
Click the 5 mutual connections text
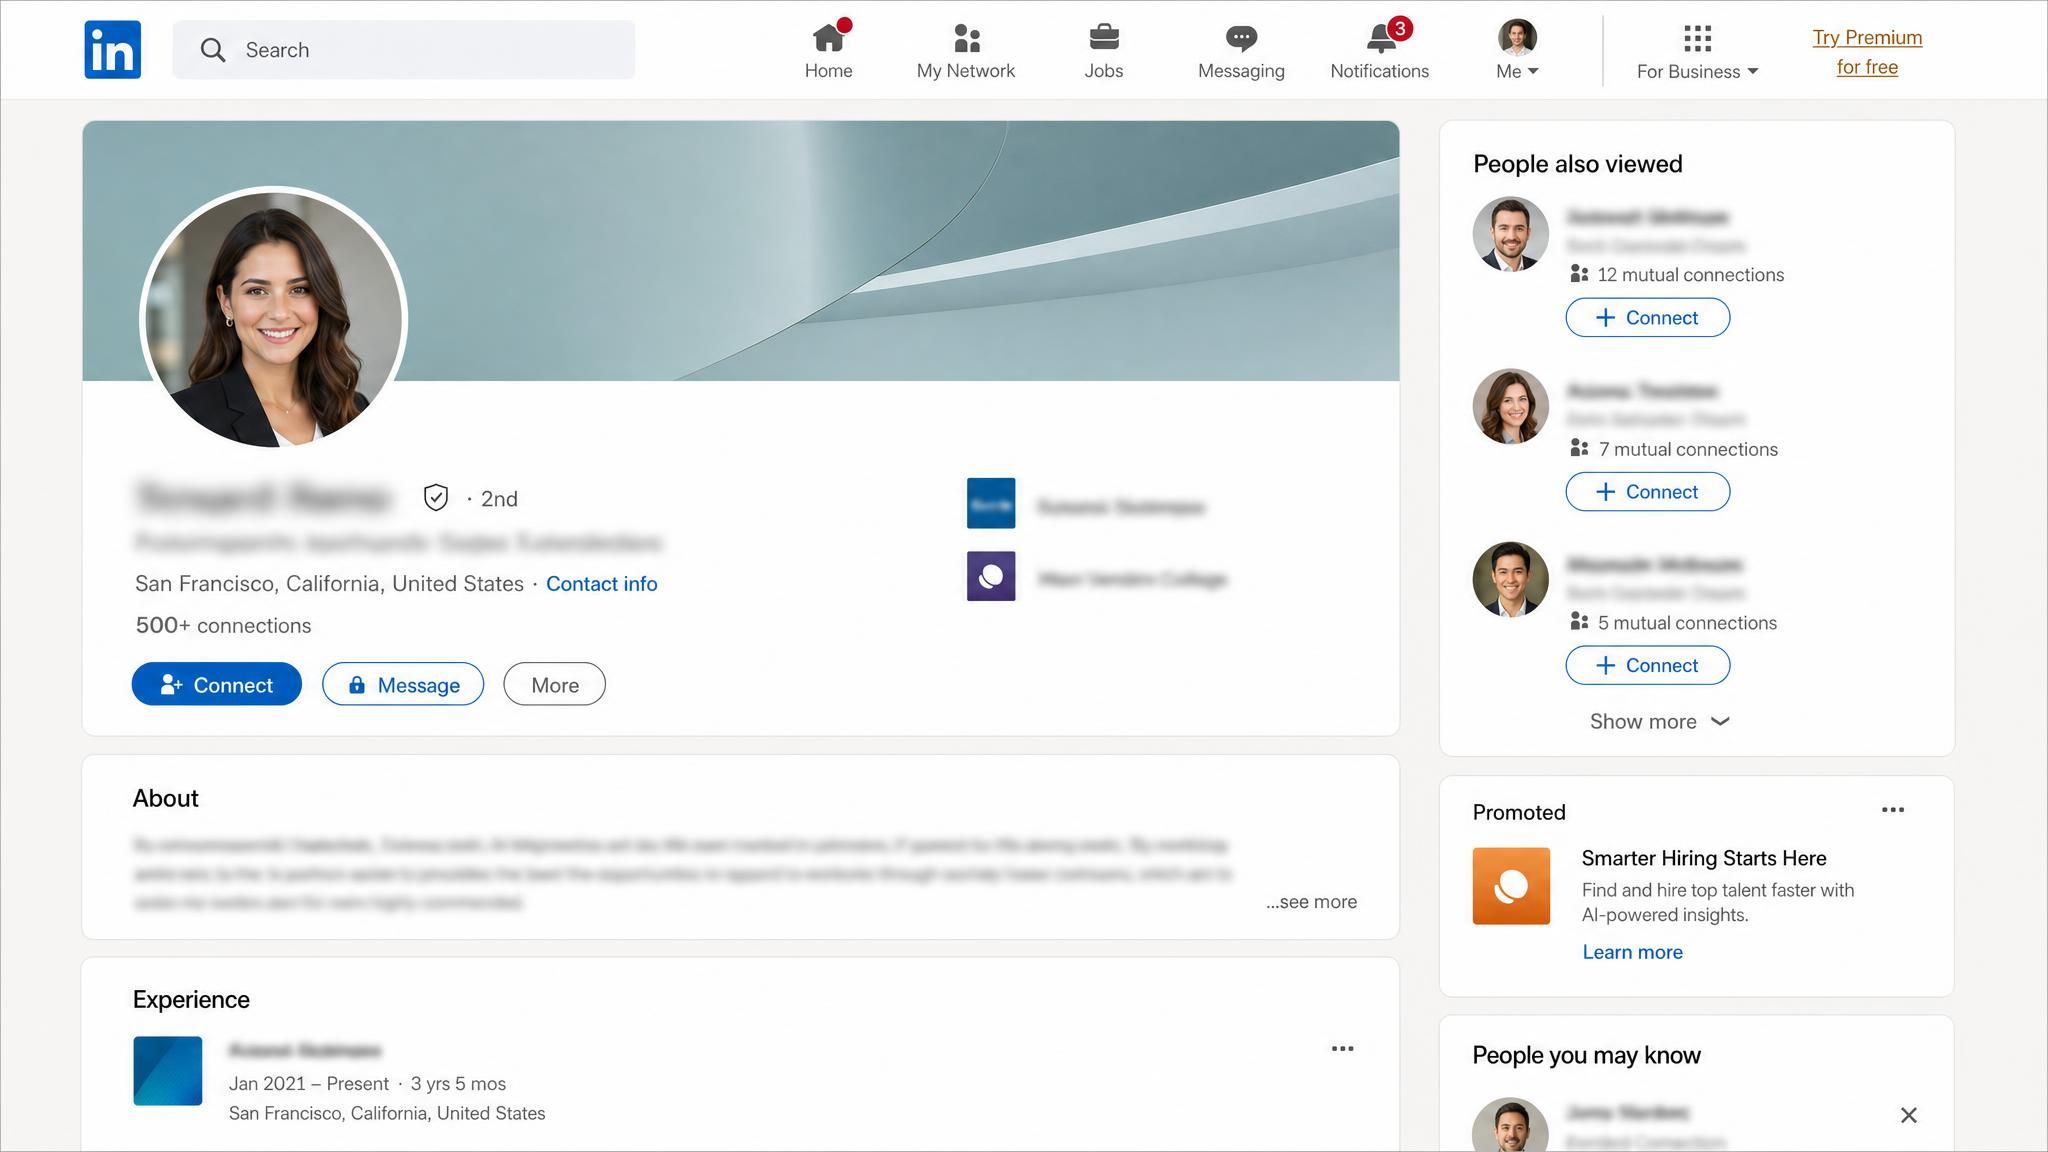coord(1687,623)
